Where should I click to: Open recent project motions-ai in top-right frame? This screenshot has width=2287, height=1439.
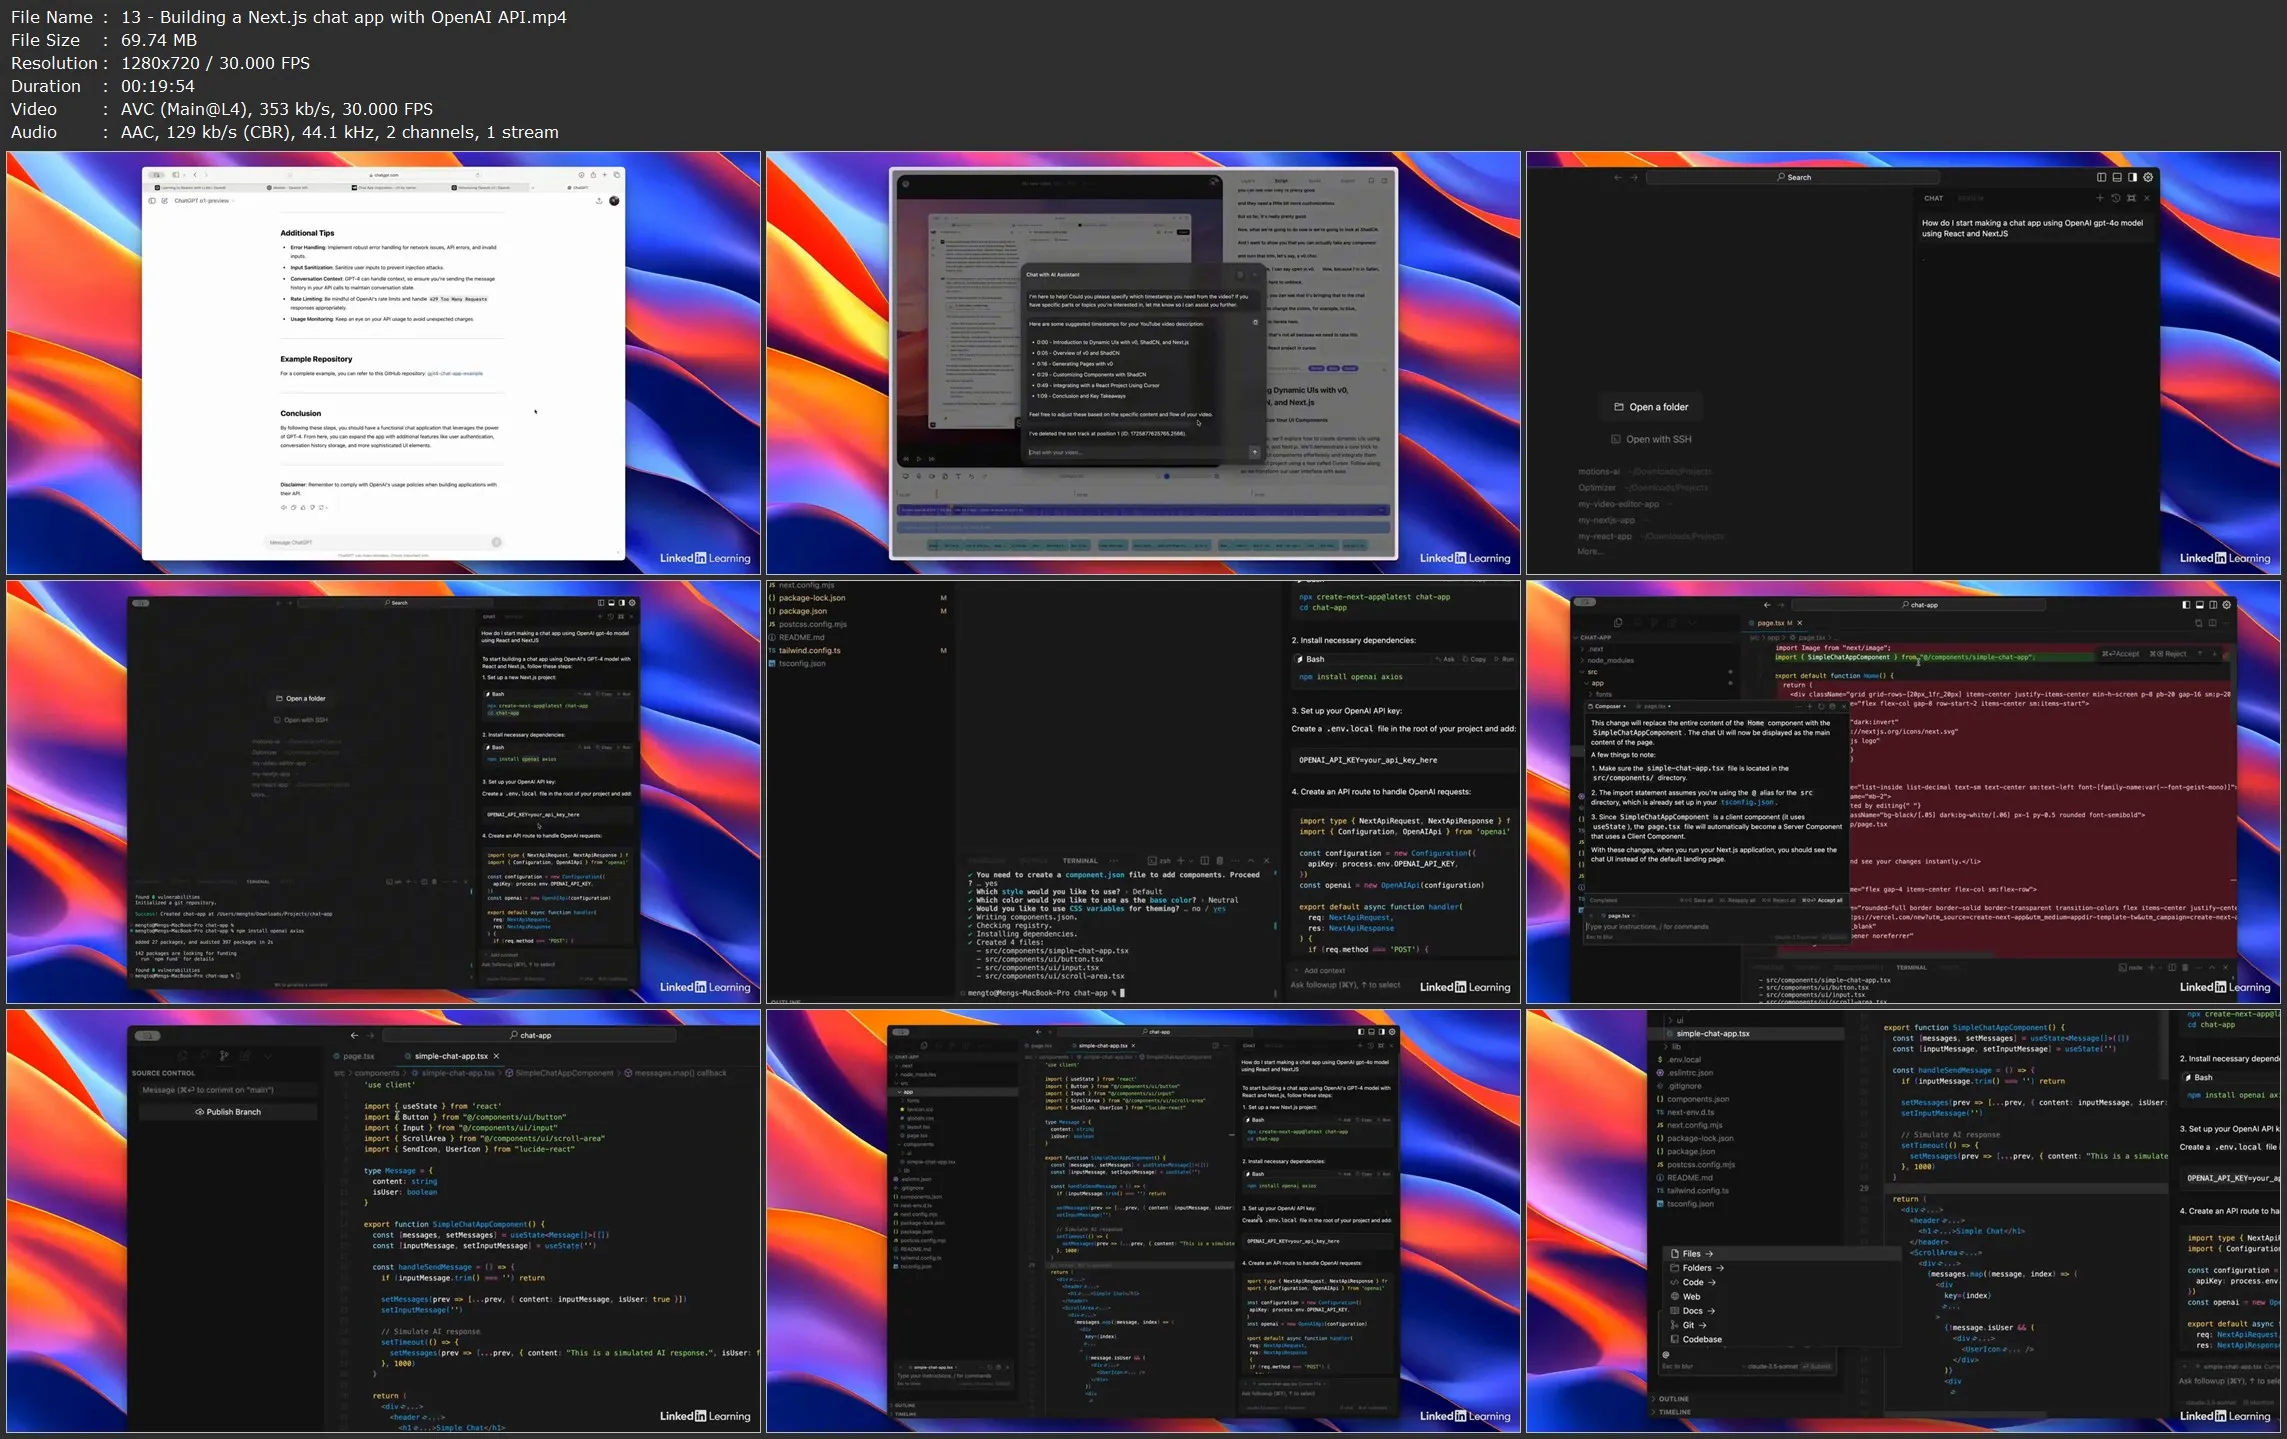(x=1598, y=471)
